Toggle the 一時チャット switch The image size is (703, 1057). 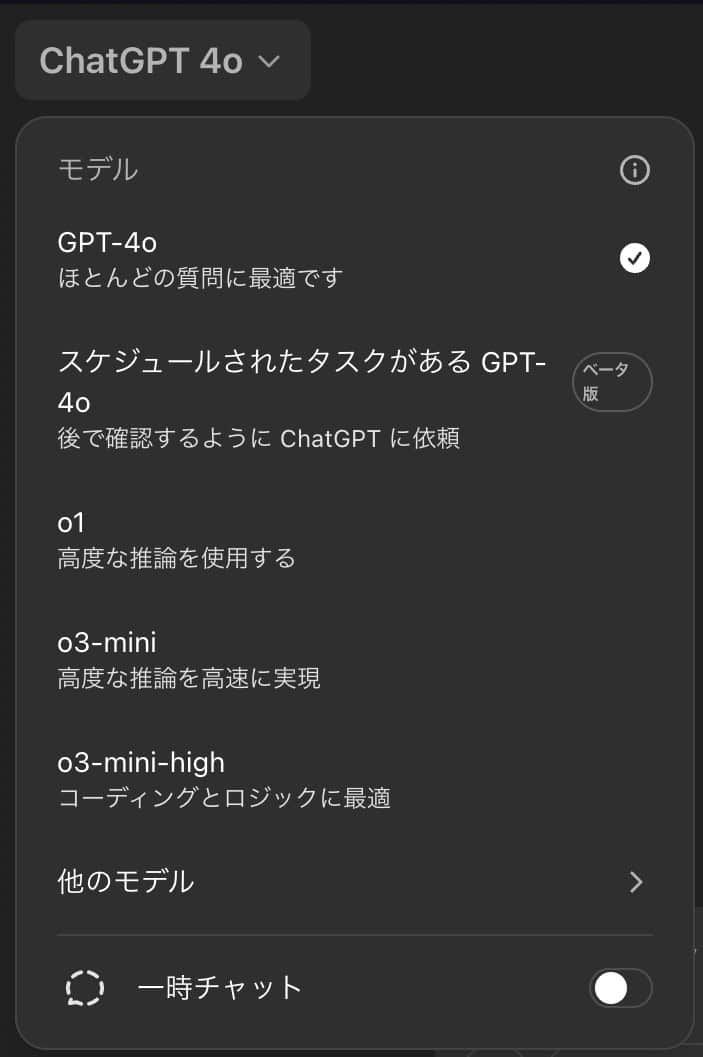click(x=620, y=988)
